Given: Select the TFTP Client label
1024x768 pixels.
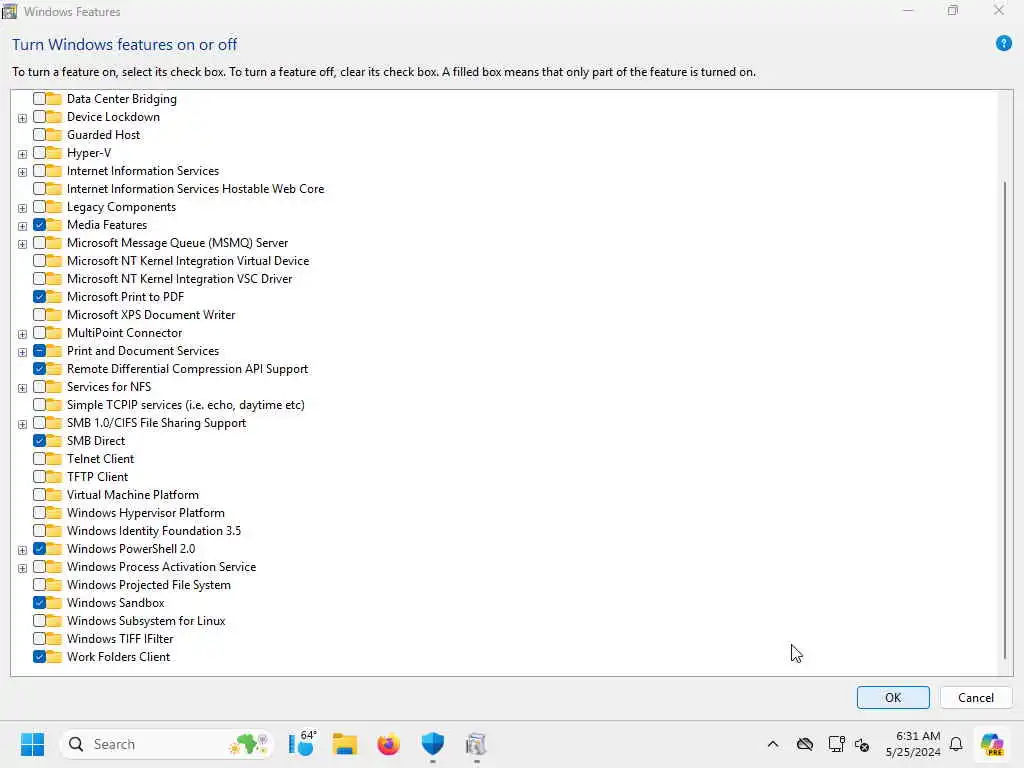Looking at the screenshot, I should click(x=97, y=477).
